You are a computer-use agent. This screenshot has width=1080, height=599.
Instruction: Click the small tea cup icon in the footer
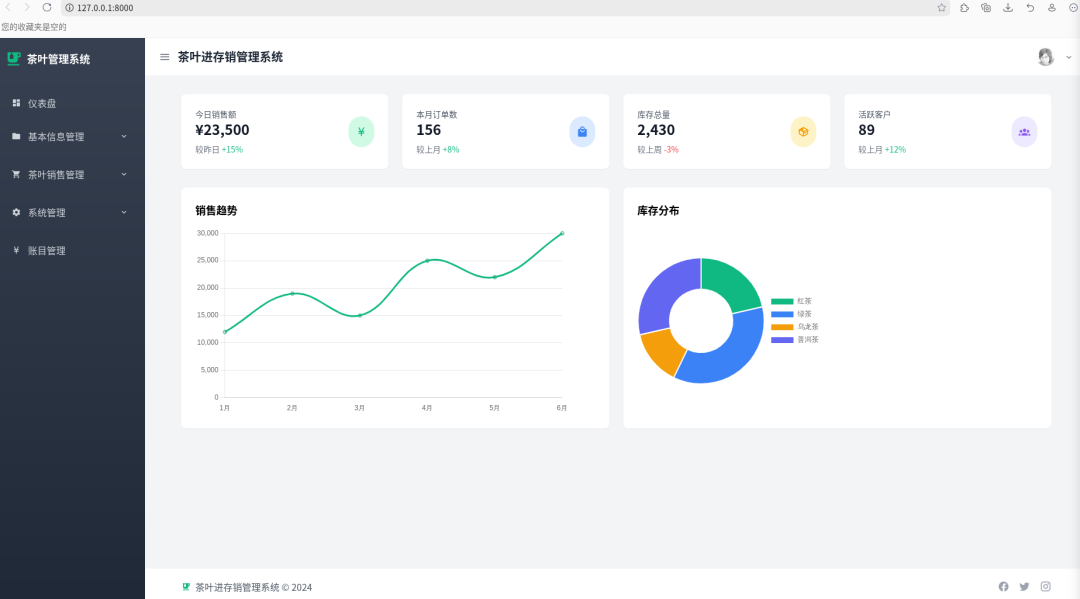click(186, 587)
